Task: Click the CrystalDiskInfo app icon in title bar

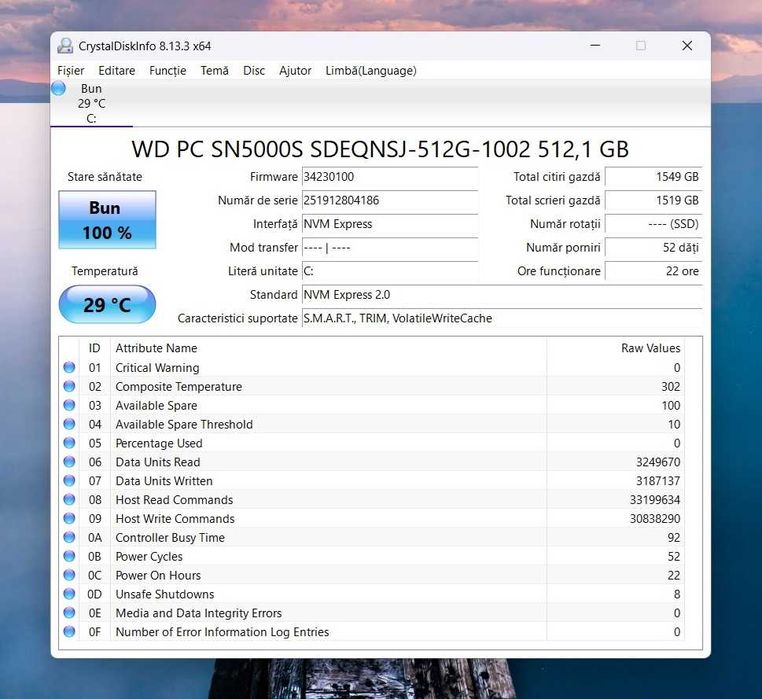Action: tap(65, 46)
